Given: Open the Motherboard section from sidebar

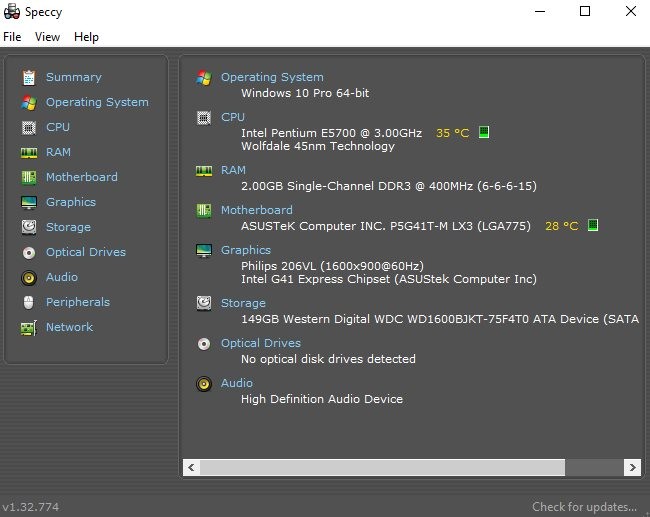Looking at the screenshot, I should tap(82, 177).
